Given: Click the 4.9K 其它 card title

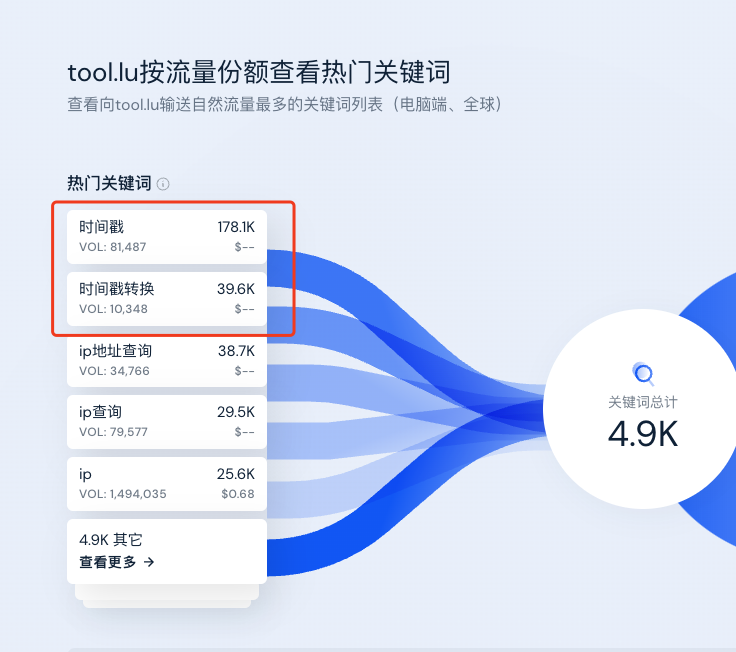Looking at the screenshot, I should click(x=111, y=540).
